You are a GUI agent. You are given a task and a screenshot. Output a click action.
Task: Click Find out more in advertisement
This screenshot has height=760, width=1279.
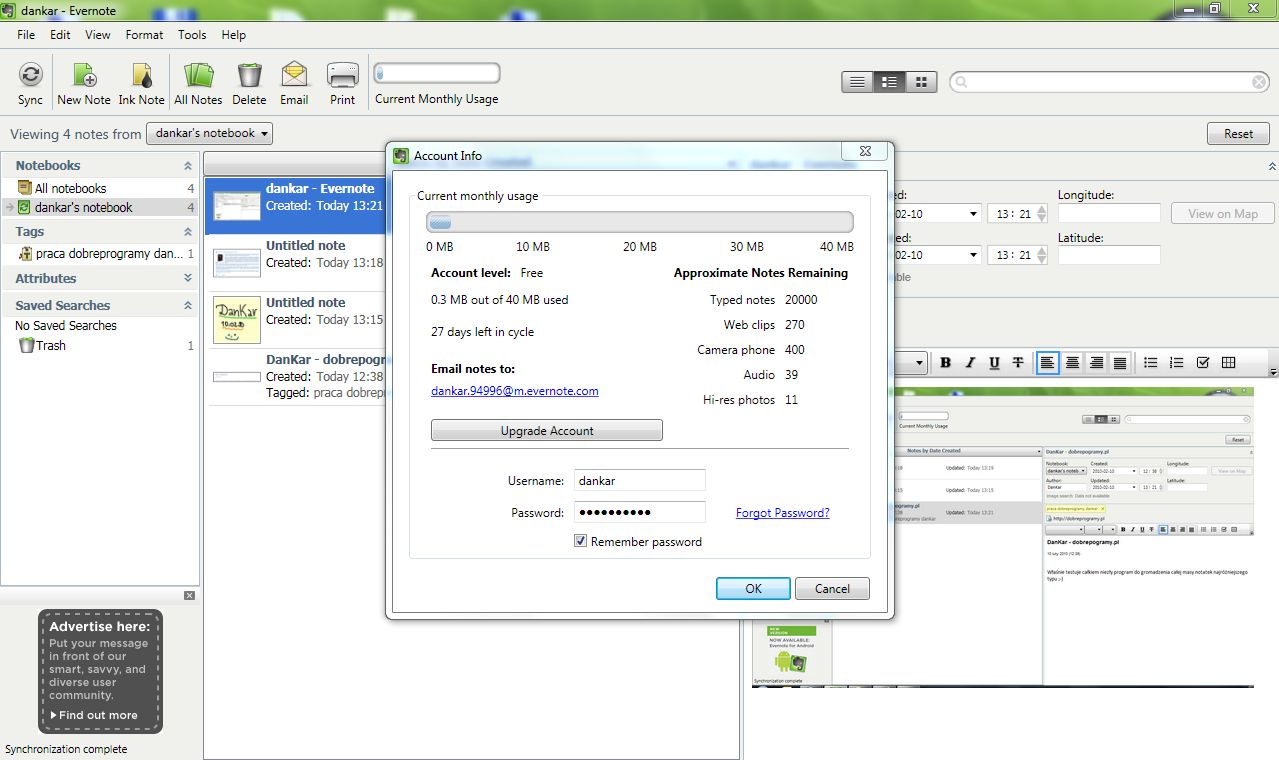94,715
